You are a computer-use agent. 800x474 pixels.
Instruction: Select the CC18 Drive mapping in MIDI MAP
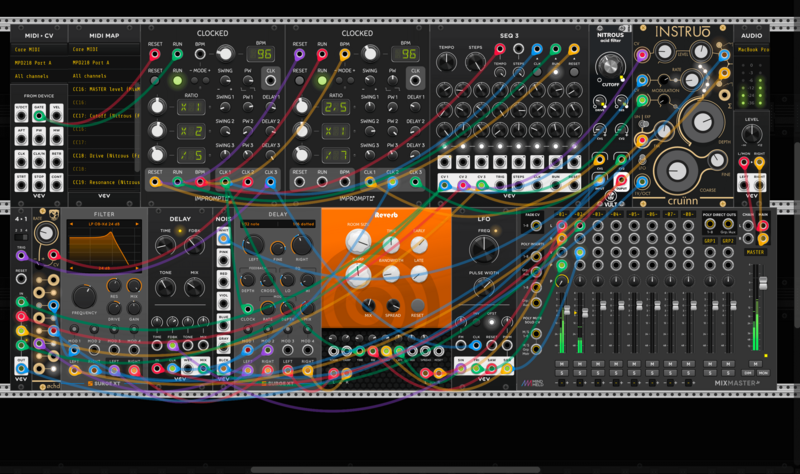104,155
